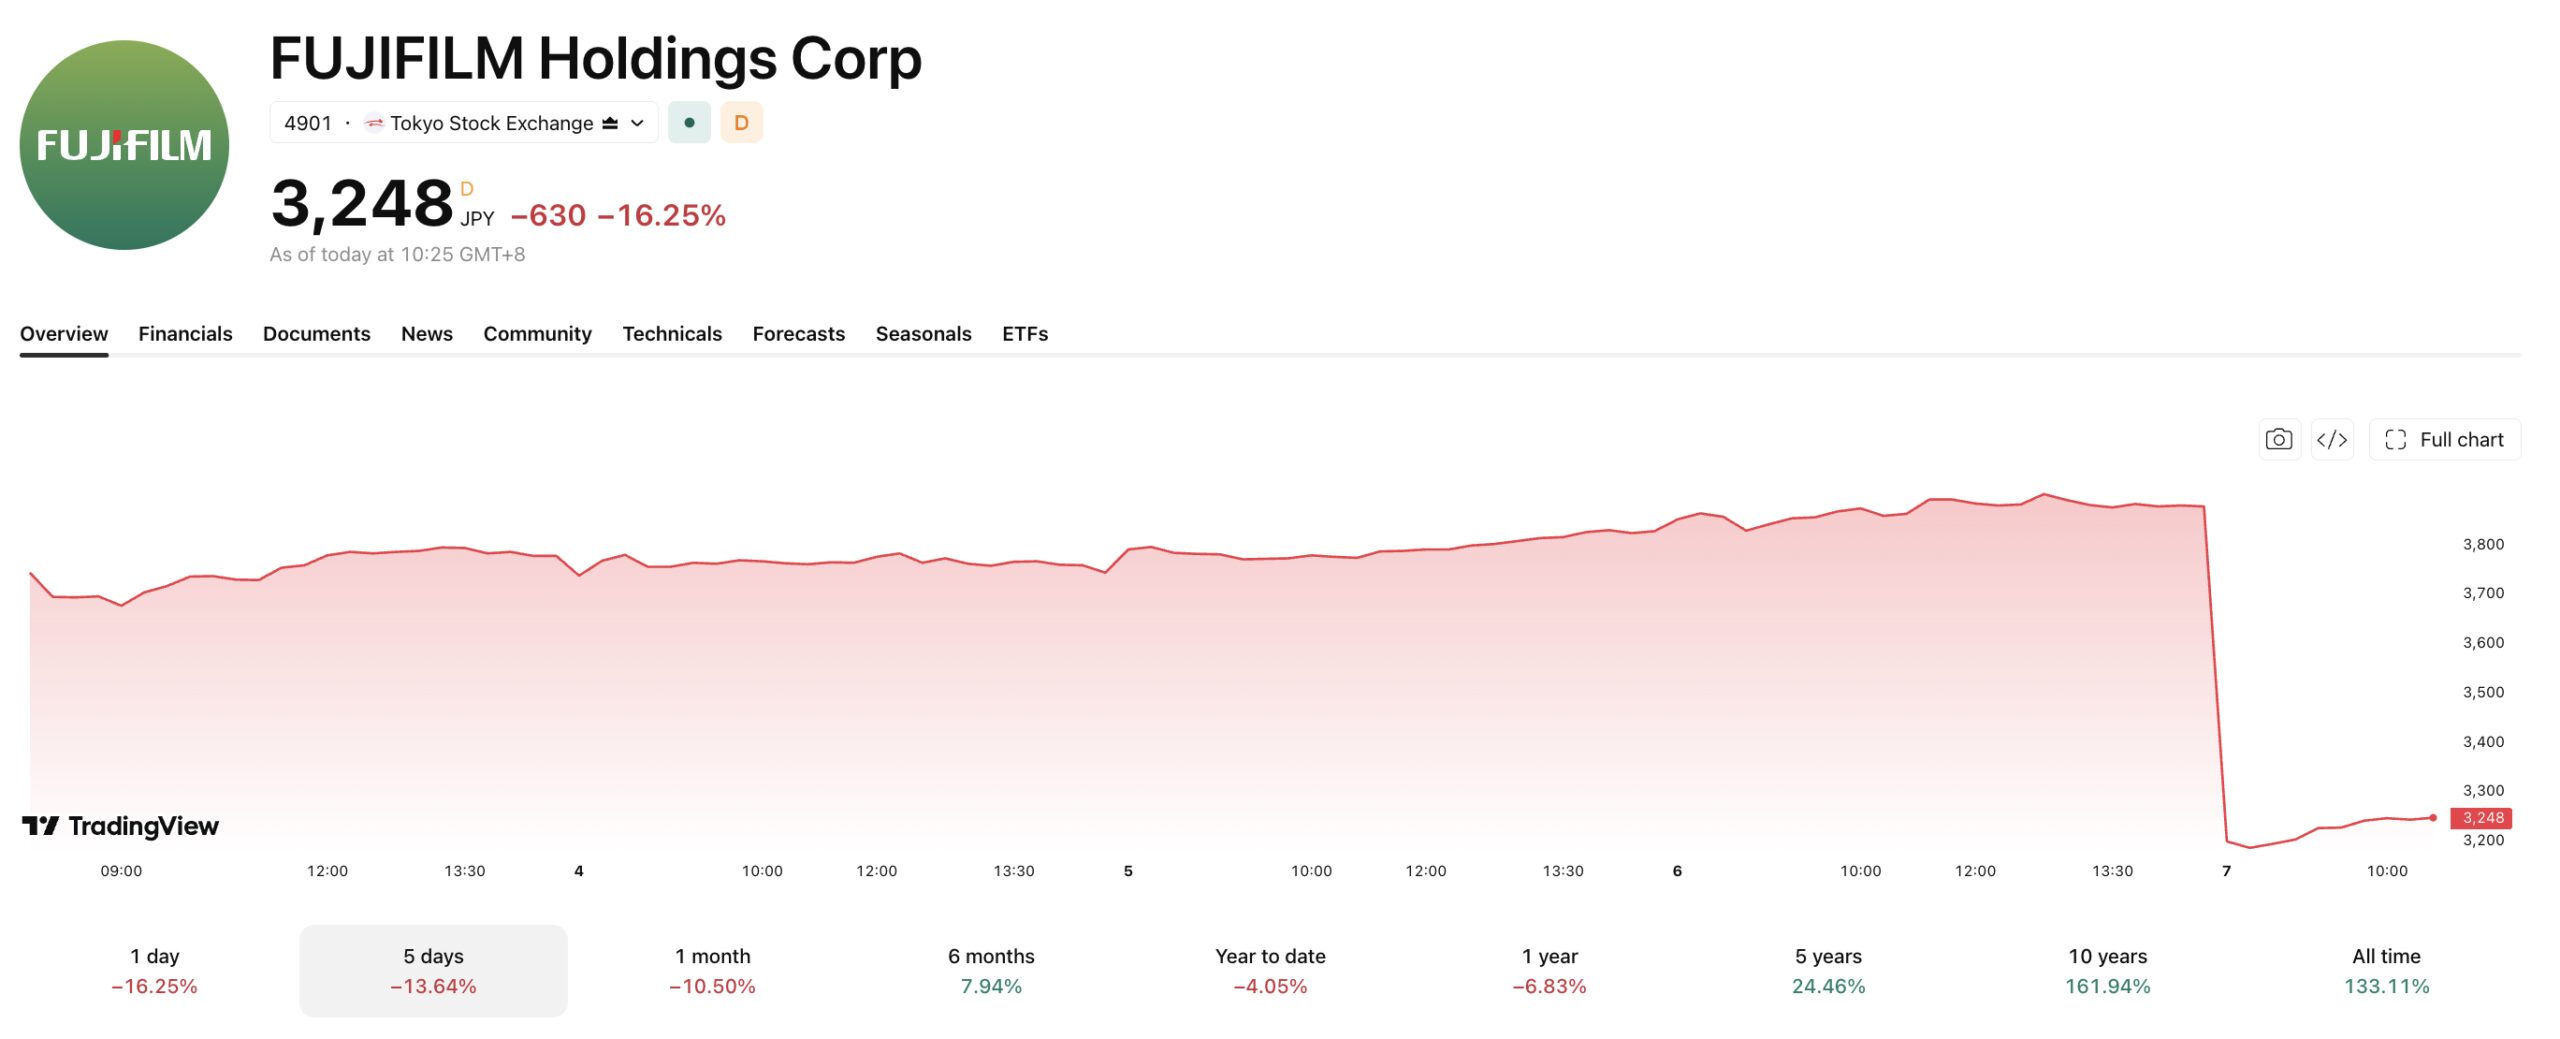
Task: Click the 3,248 current price label
Action: coord(2482,818)
